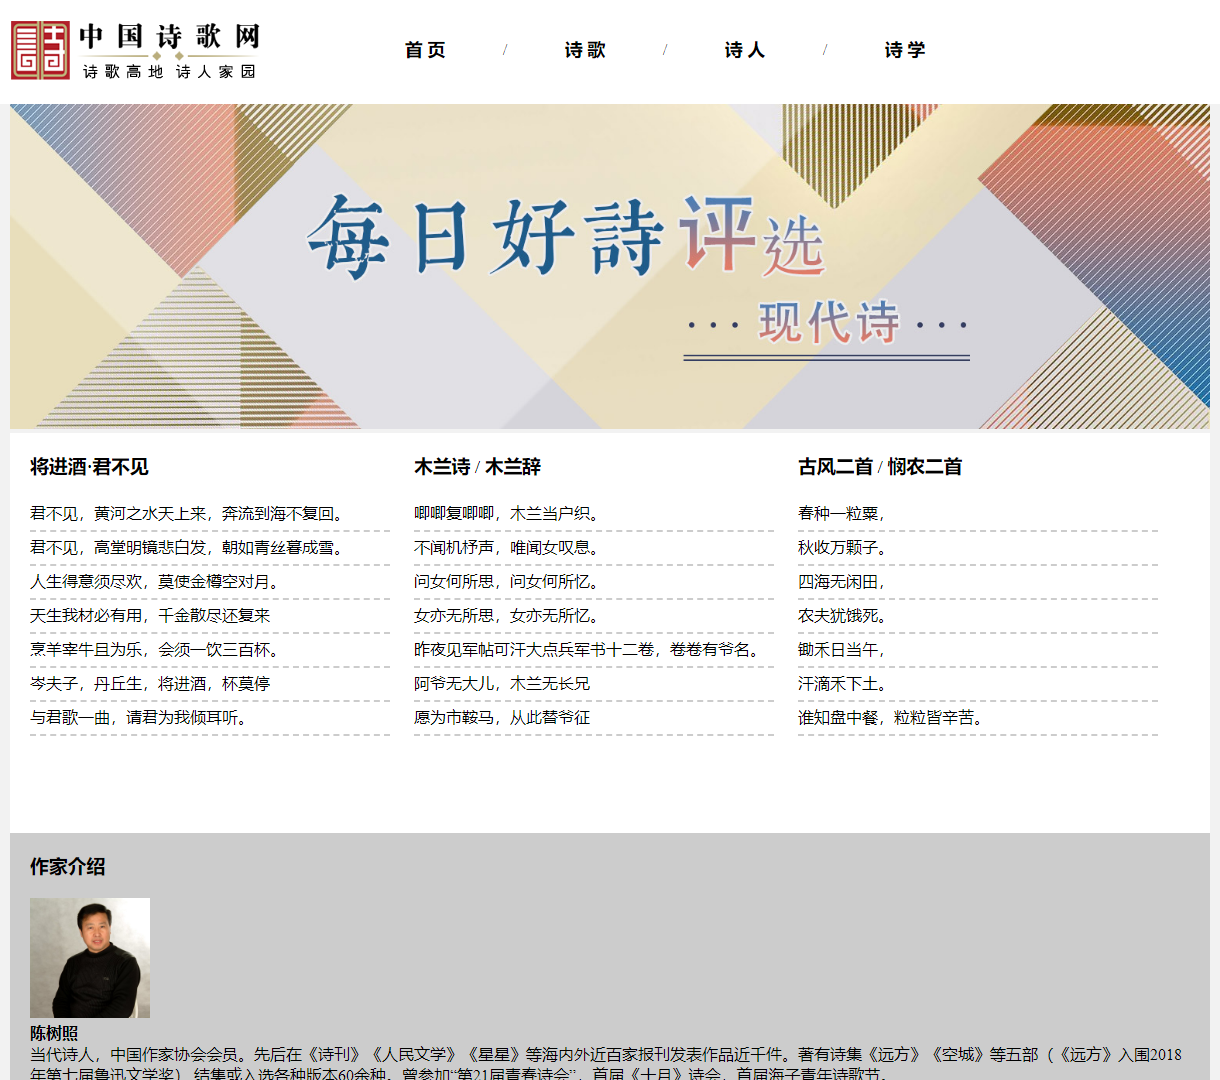Open the 首页 menu item
This screenshot has width=1220, height=1080.
click(424, 49)
